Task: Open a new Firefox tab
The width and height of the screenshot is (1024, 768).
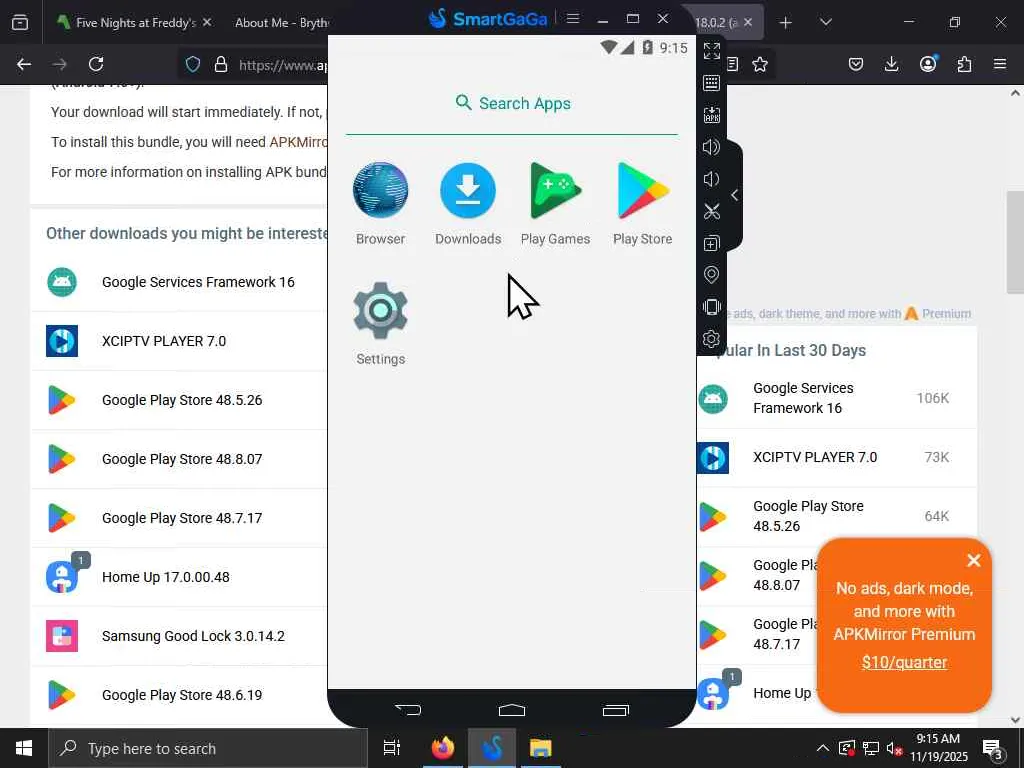Action: (x=786, y=23)
